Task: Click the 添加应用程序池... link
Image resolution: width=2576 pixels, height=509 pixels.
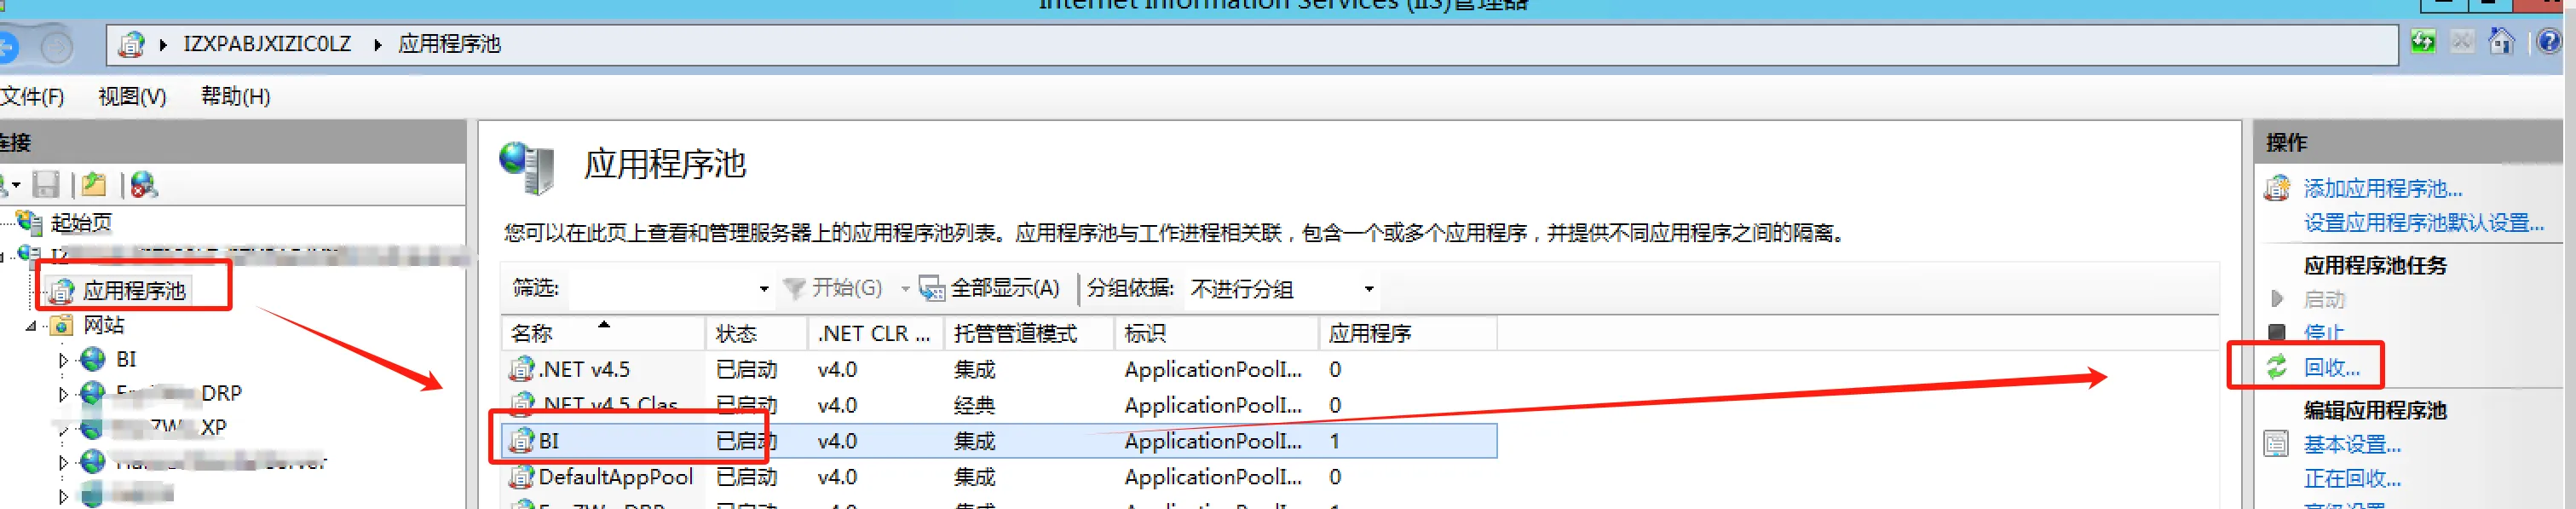Action: [x=2382, y=188]
